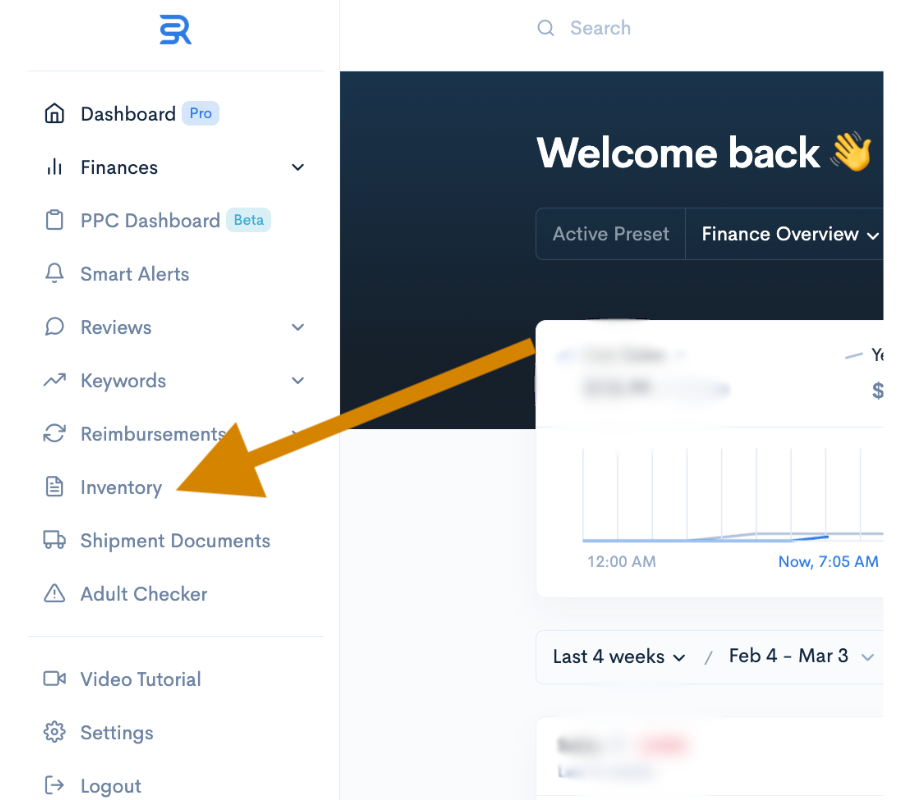Click the warning triangle Adult Checker icon
900x800 pixels.
pyautogui.click(x=54, y=594)
